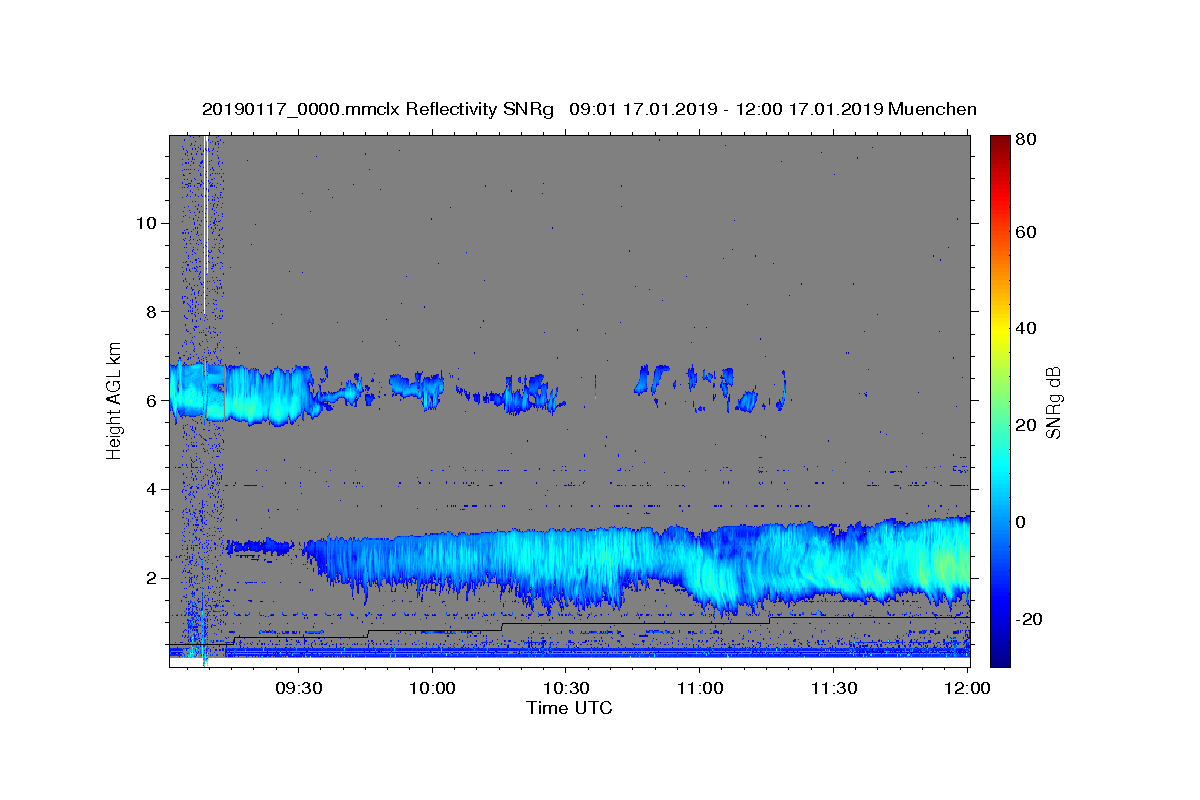
Task: Click the colorbar value 60
Action: click(x=1025, y=232)
